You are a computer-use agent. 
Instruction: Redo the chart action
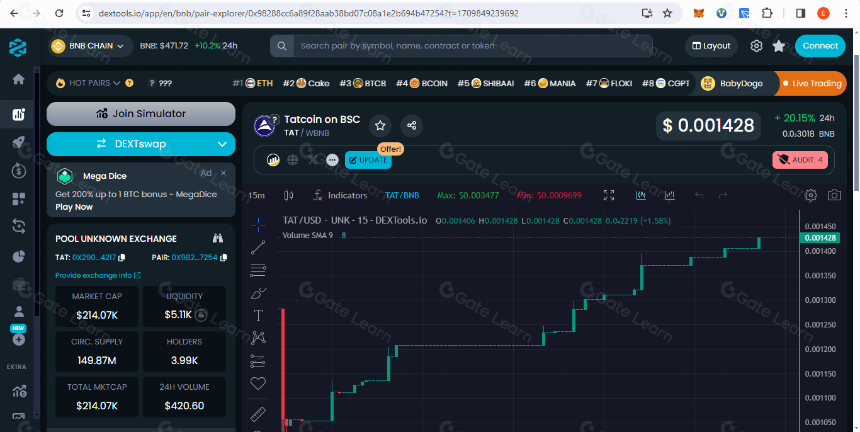pos(723,195)
